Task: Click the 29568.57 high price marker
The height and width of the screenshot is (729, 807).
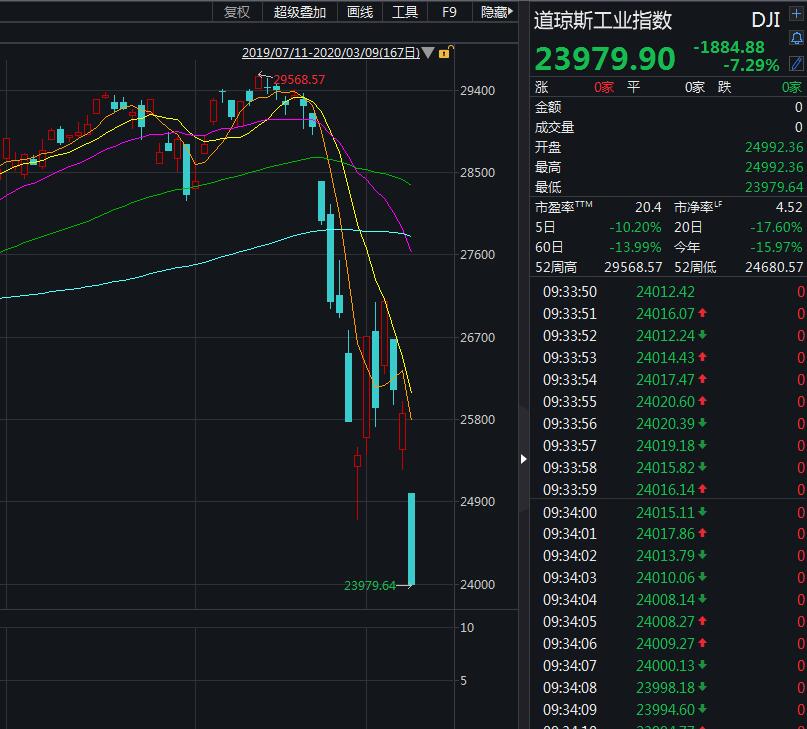Action: click(299, 79)
